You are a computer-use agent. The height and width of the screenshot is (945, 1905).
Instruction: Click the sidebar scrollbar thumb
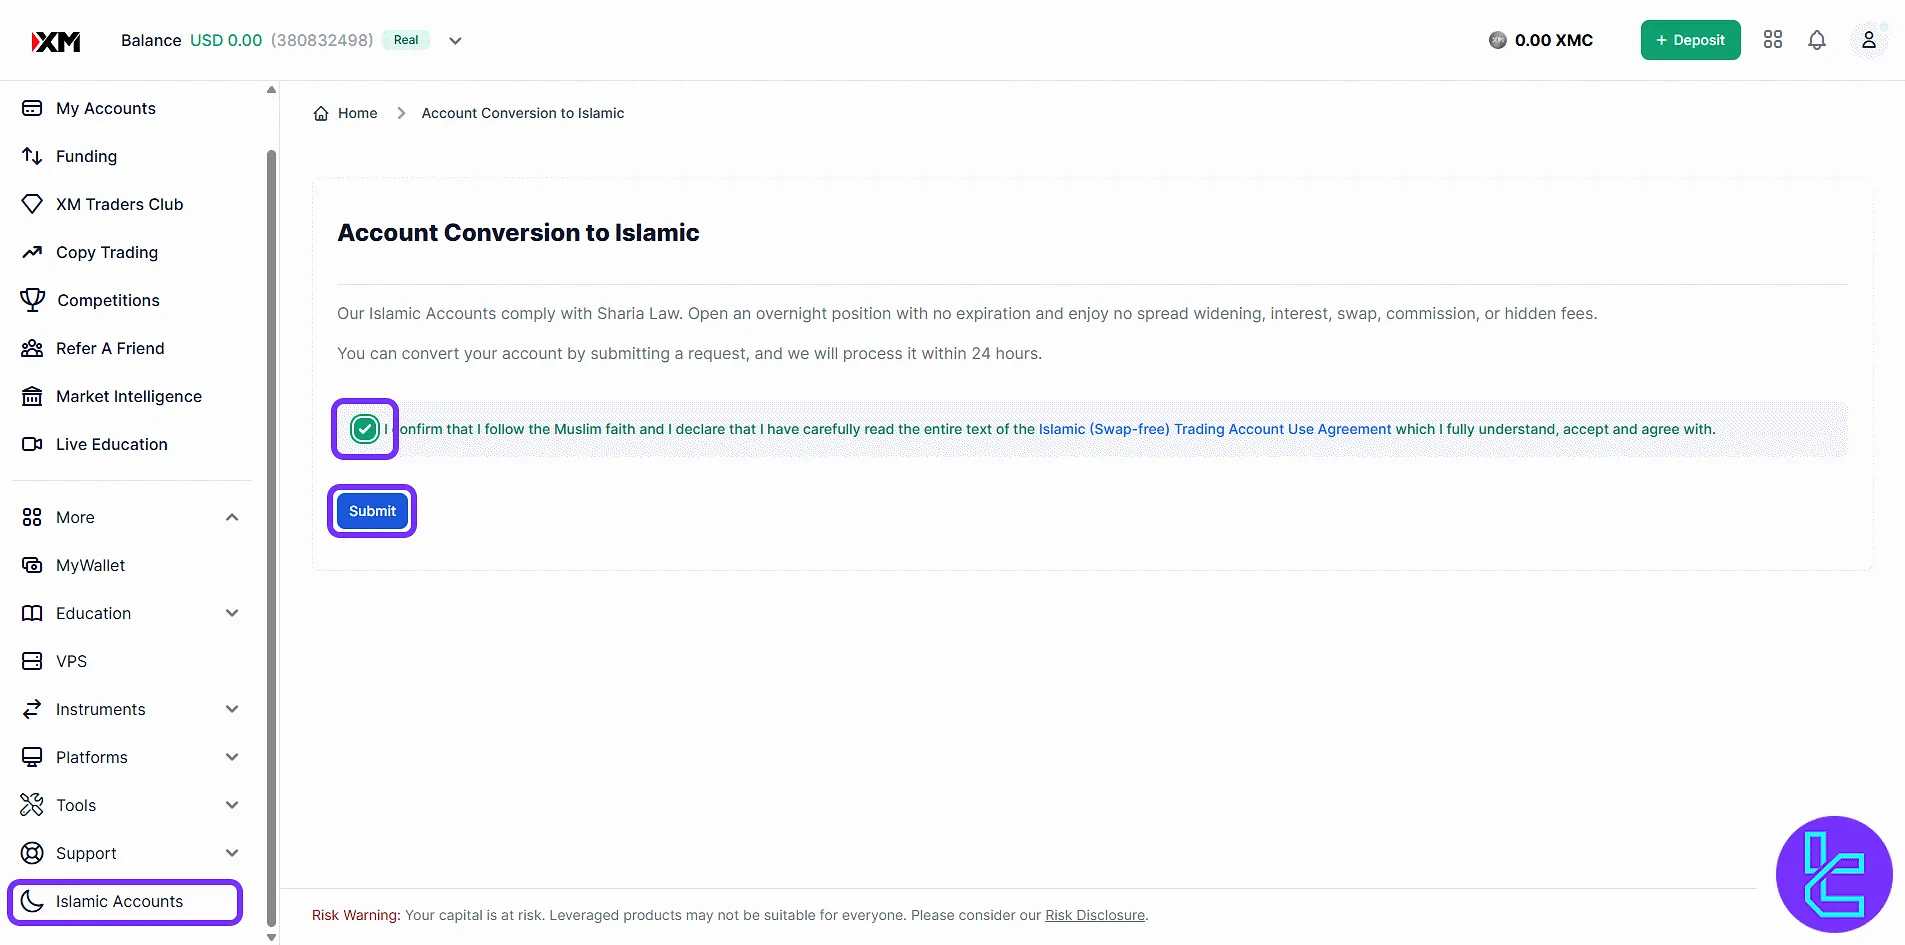pyautogui.click(x=271, y=538)
